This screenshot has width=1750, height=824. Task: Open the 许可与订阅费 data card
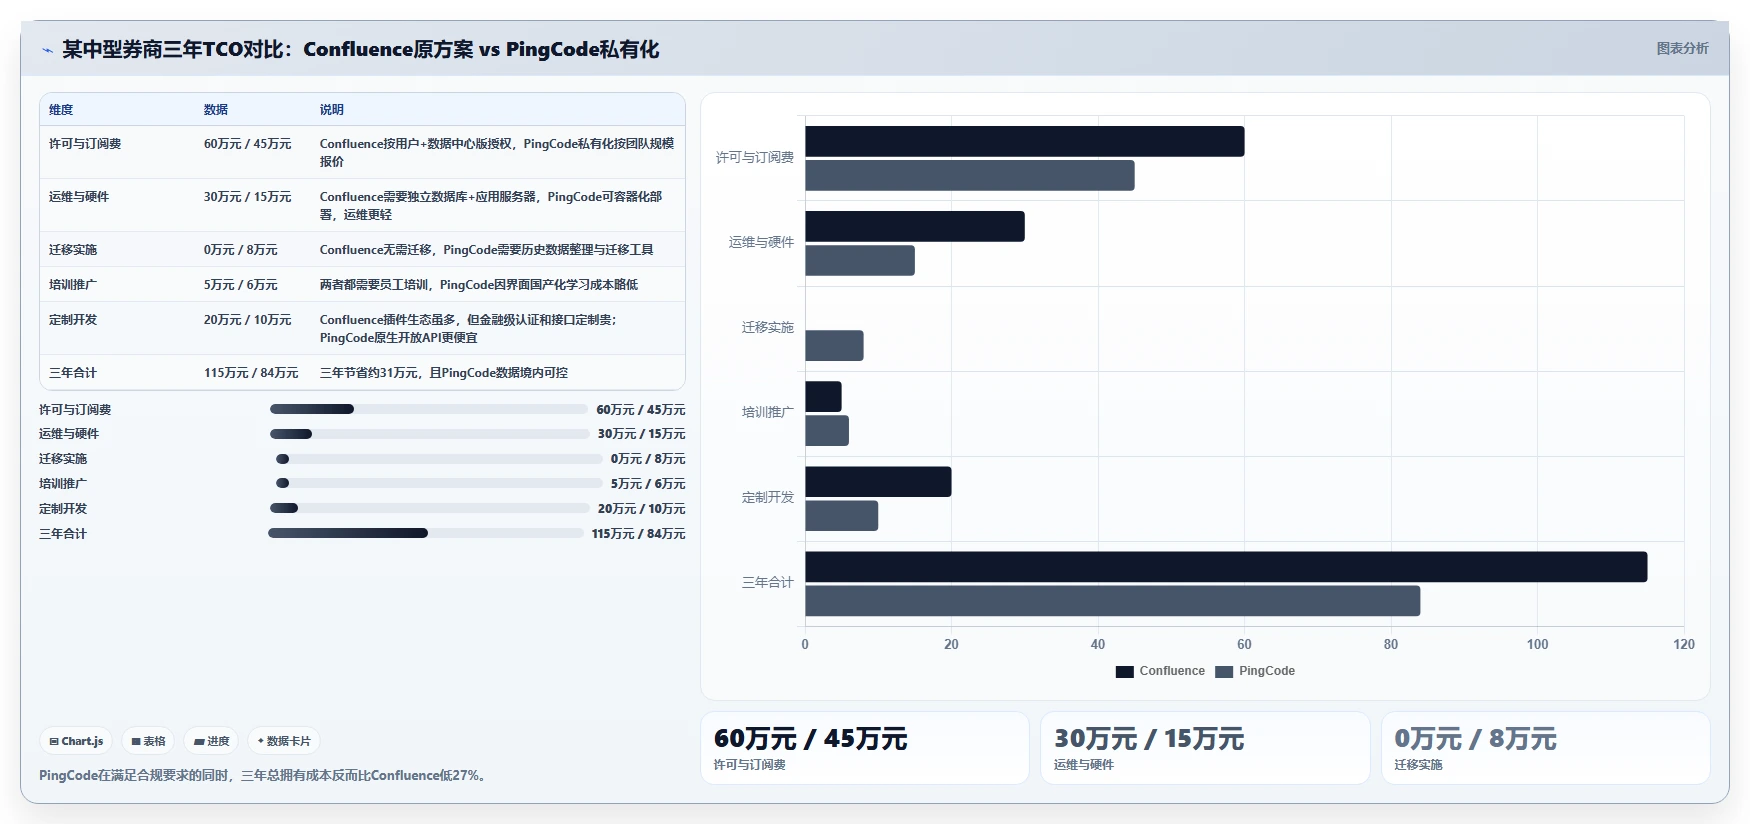tap(865, 748)
